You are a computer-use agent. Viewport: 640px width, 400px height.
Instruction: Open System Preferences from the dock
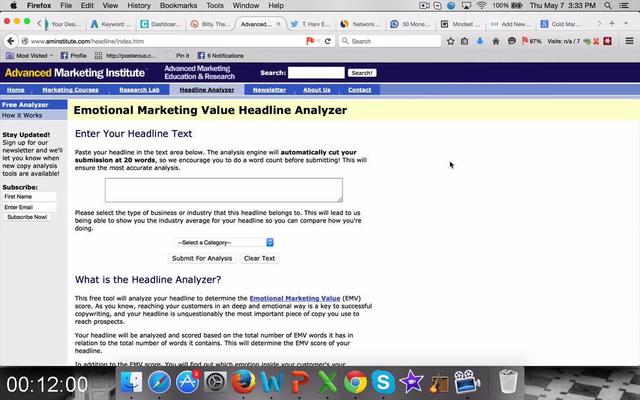(x=216, y=382)
